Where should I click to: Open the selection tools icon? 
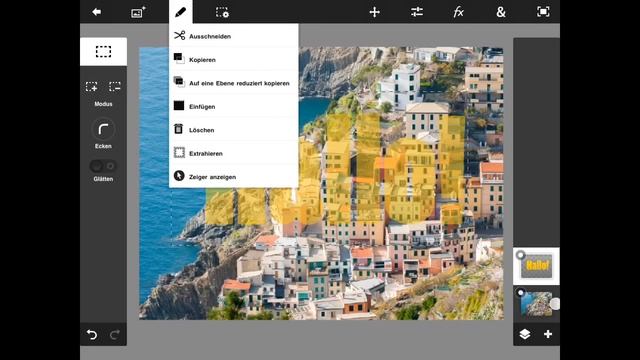(x=222, y=12)
